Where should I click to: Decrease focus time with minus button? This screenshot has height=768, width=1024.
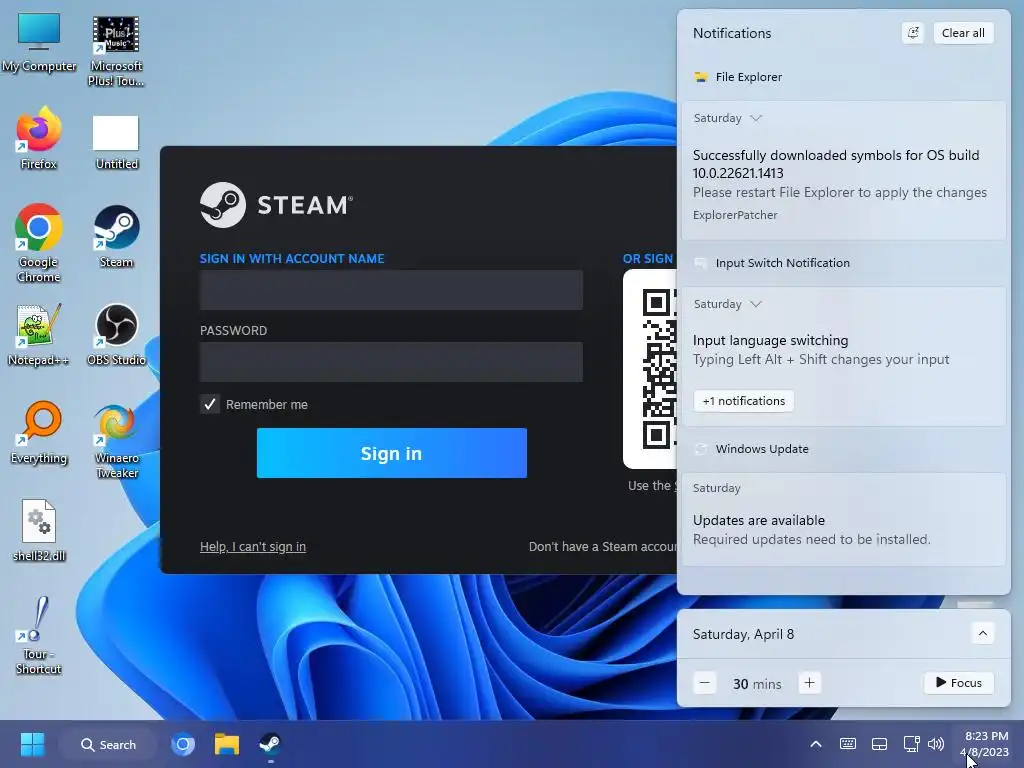click(705, 683)
